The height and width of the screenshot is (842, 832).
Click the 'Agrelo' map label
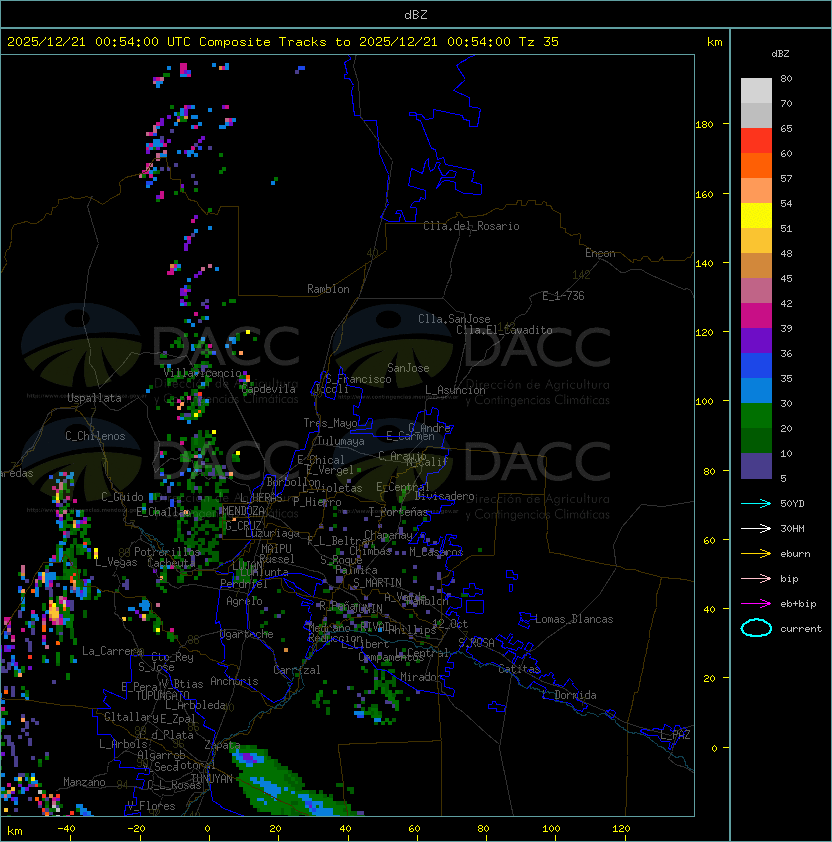pyautogui.click(x=244, y=601)
